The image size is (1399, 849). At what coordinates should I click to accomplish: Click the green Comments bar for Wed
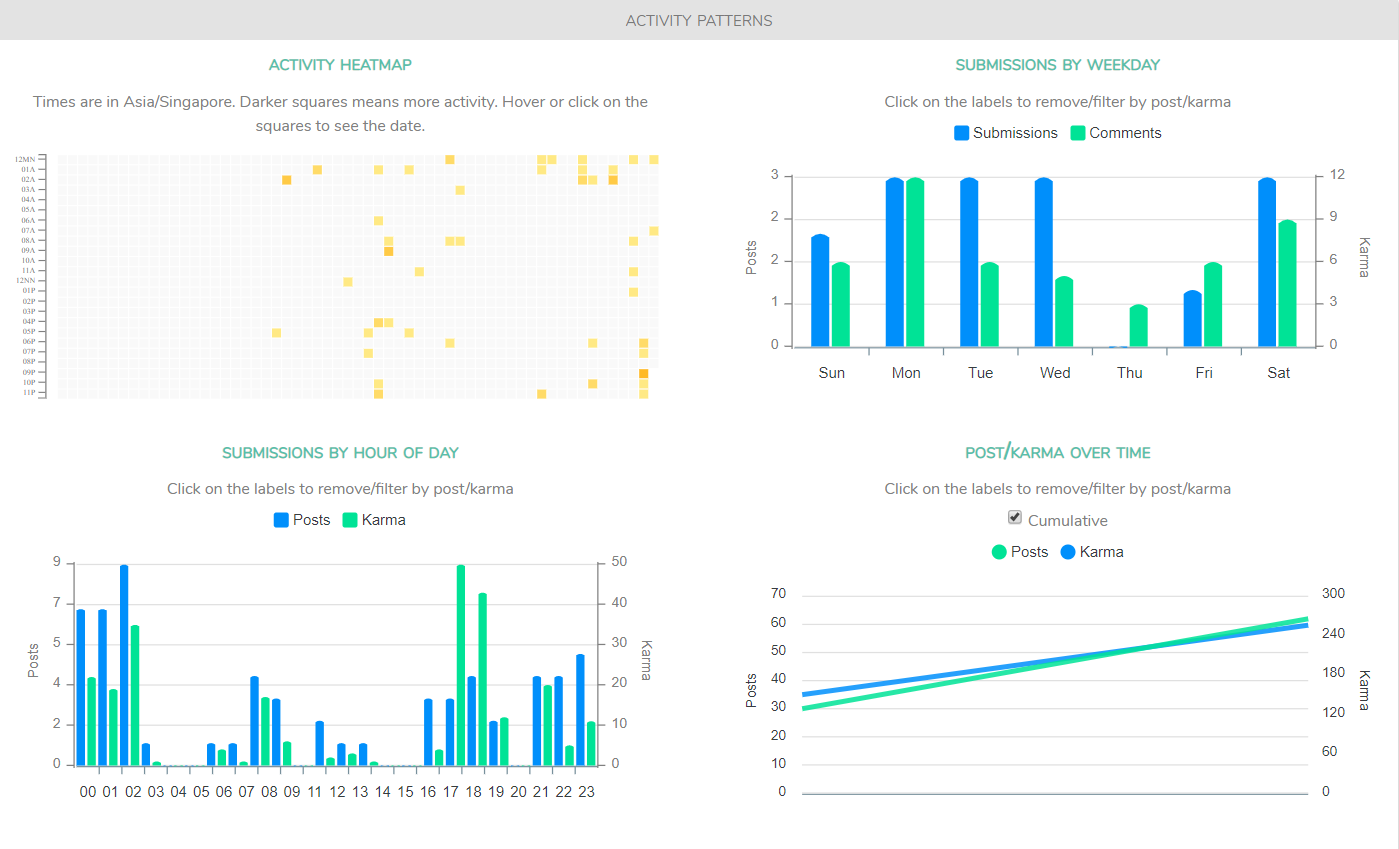[1064, 312]
